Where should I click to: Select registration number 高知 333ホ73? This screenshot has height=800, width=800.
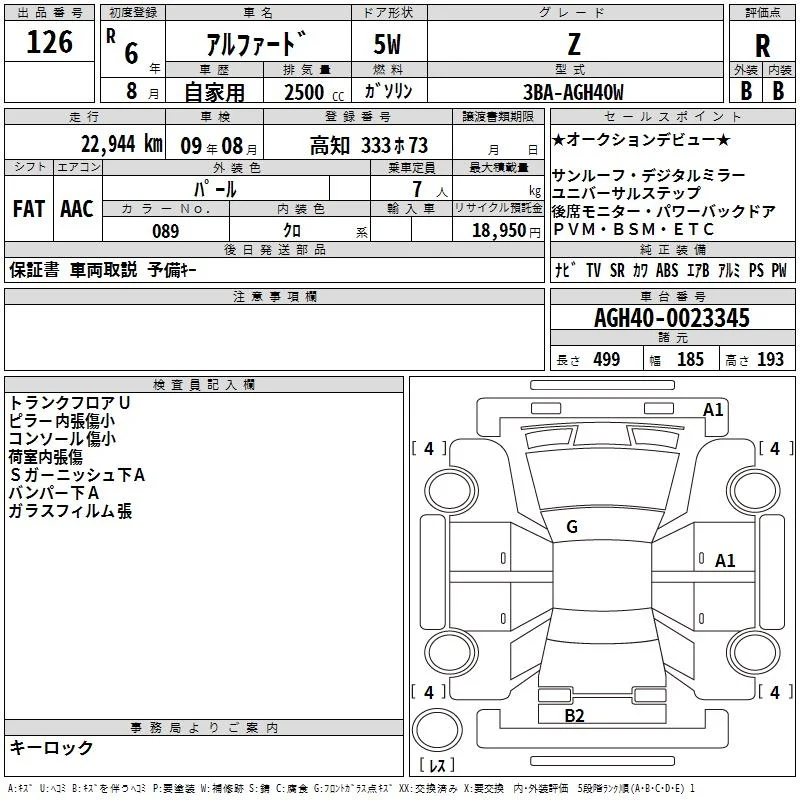click(369, 145)
